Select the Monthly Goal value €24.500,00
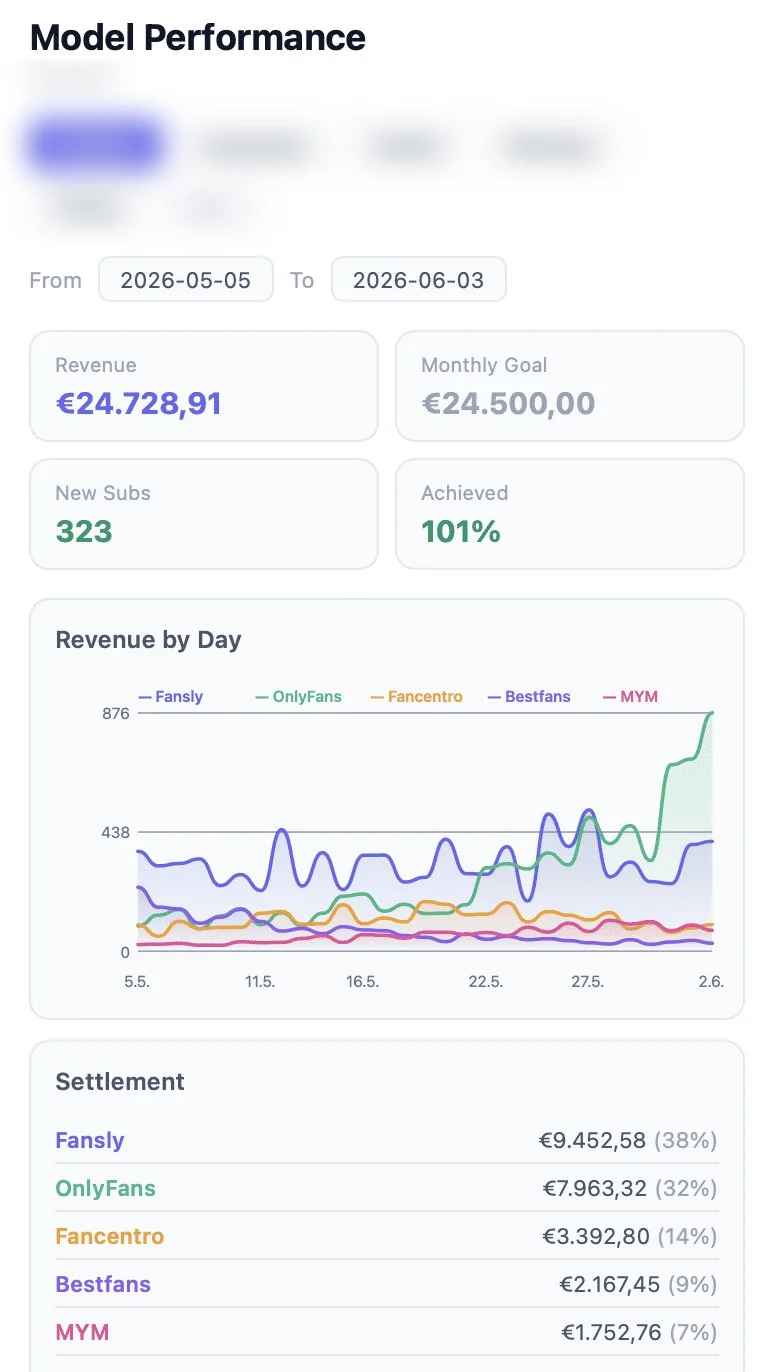 coord(508,403)
